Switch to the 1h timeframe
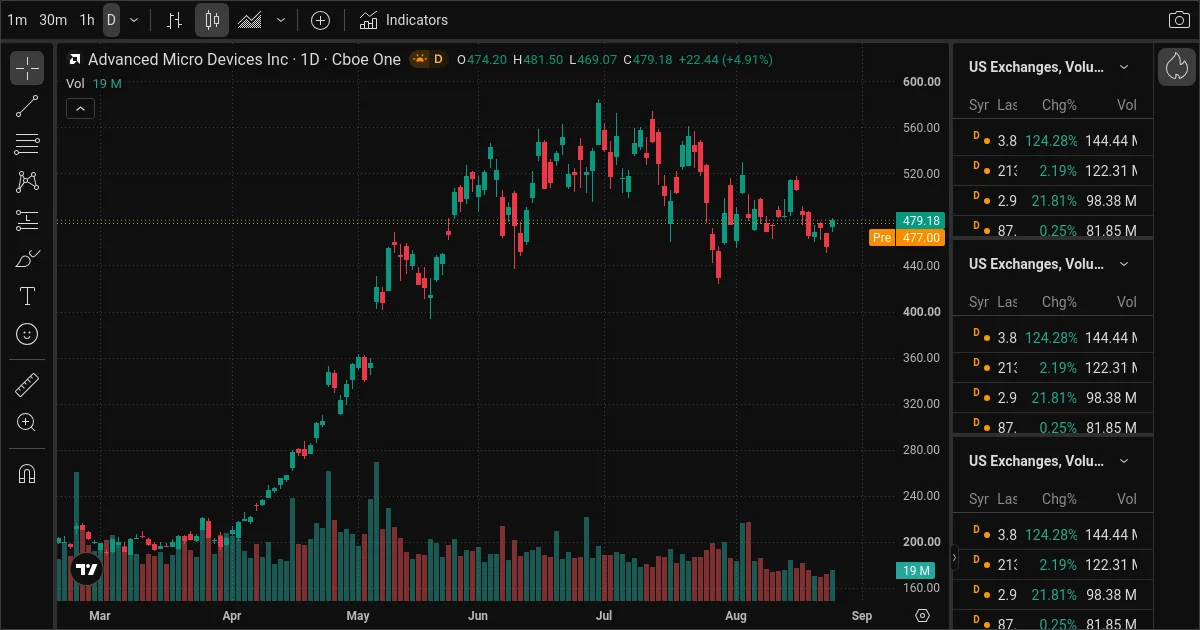Screen dimensions: 1200x630 coord(87,20)
